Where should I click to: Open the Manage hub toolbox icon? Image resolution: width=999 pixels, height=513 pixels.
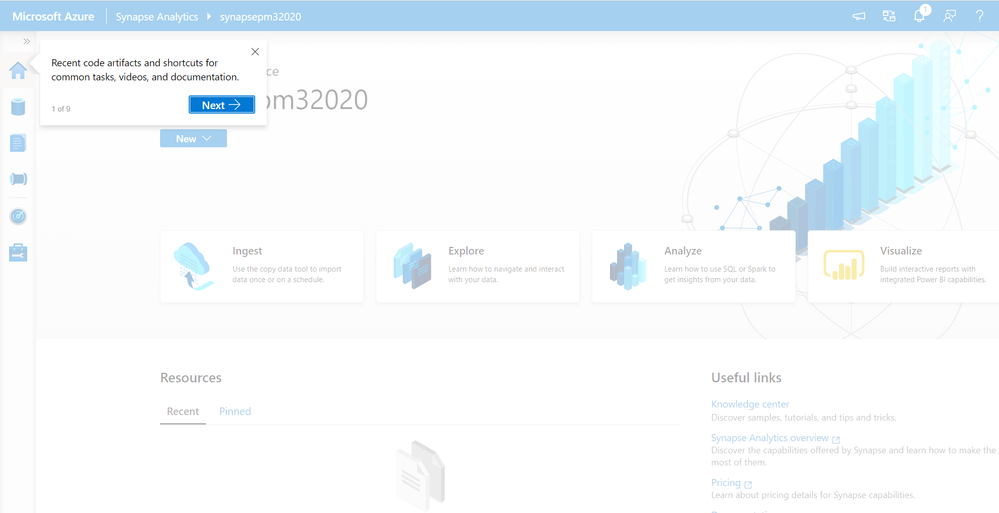[x=18, y=252]
